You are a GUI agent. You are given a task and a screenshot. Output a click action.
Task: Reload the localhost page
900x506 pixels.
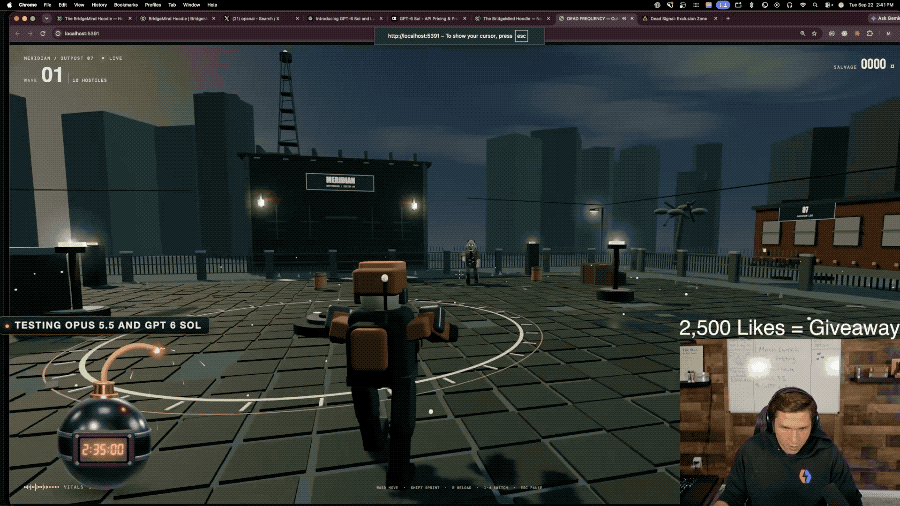tap(42, 34)
